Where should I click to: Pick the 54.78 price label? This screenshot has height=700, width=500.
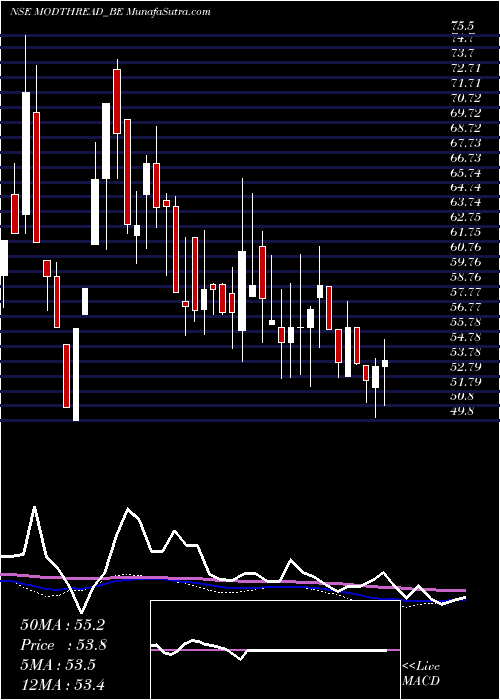click(x=465, y=337)
